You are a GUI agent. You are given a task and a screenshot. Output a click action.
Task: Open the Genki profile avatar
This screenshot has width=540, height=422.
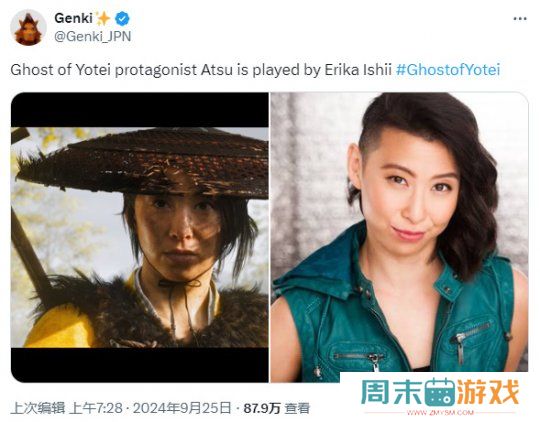point(28,28)
